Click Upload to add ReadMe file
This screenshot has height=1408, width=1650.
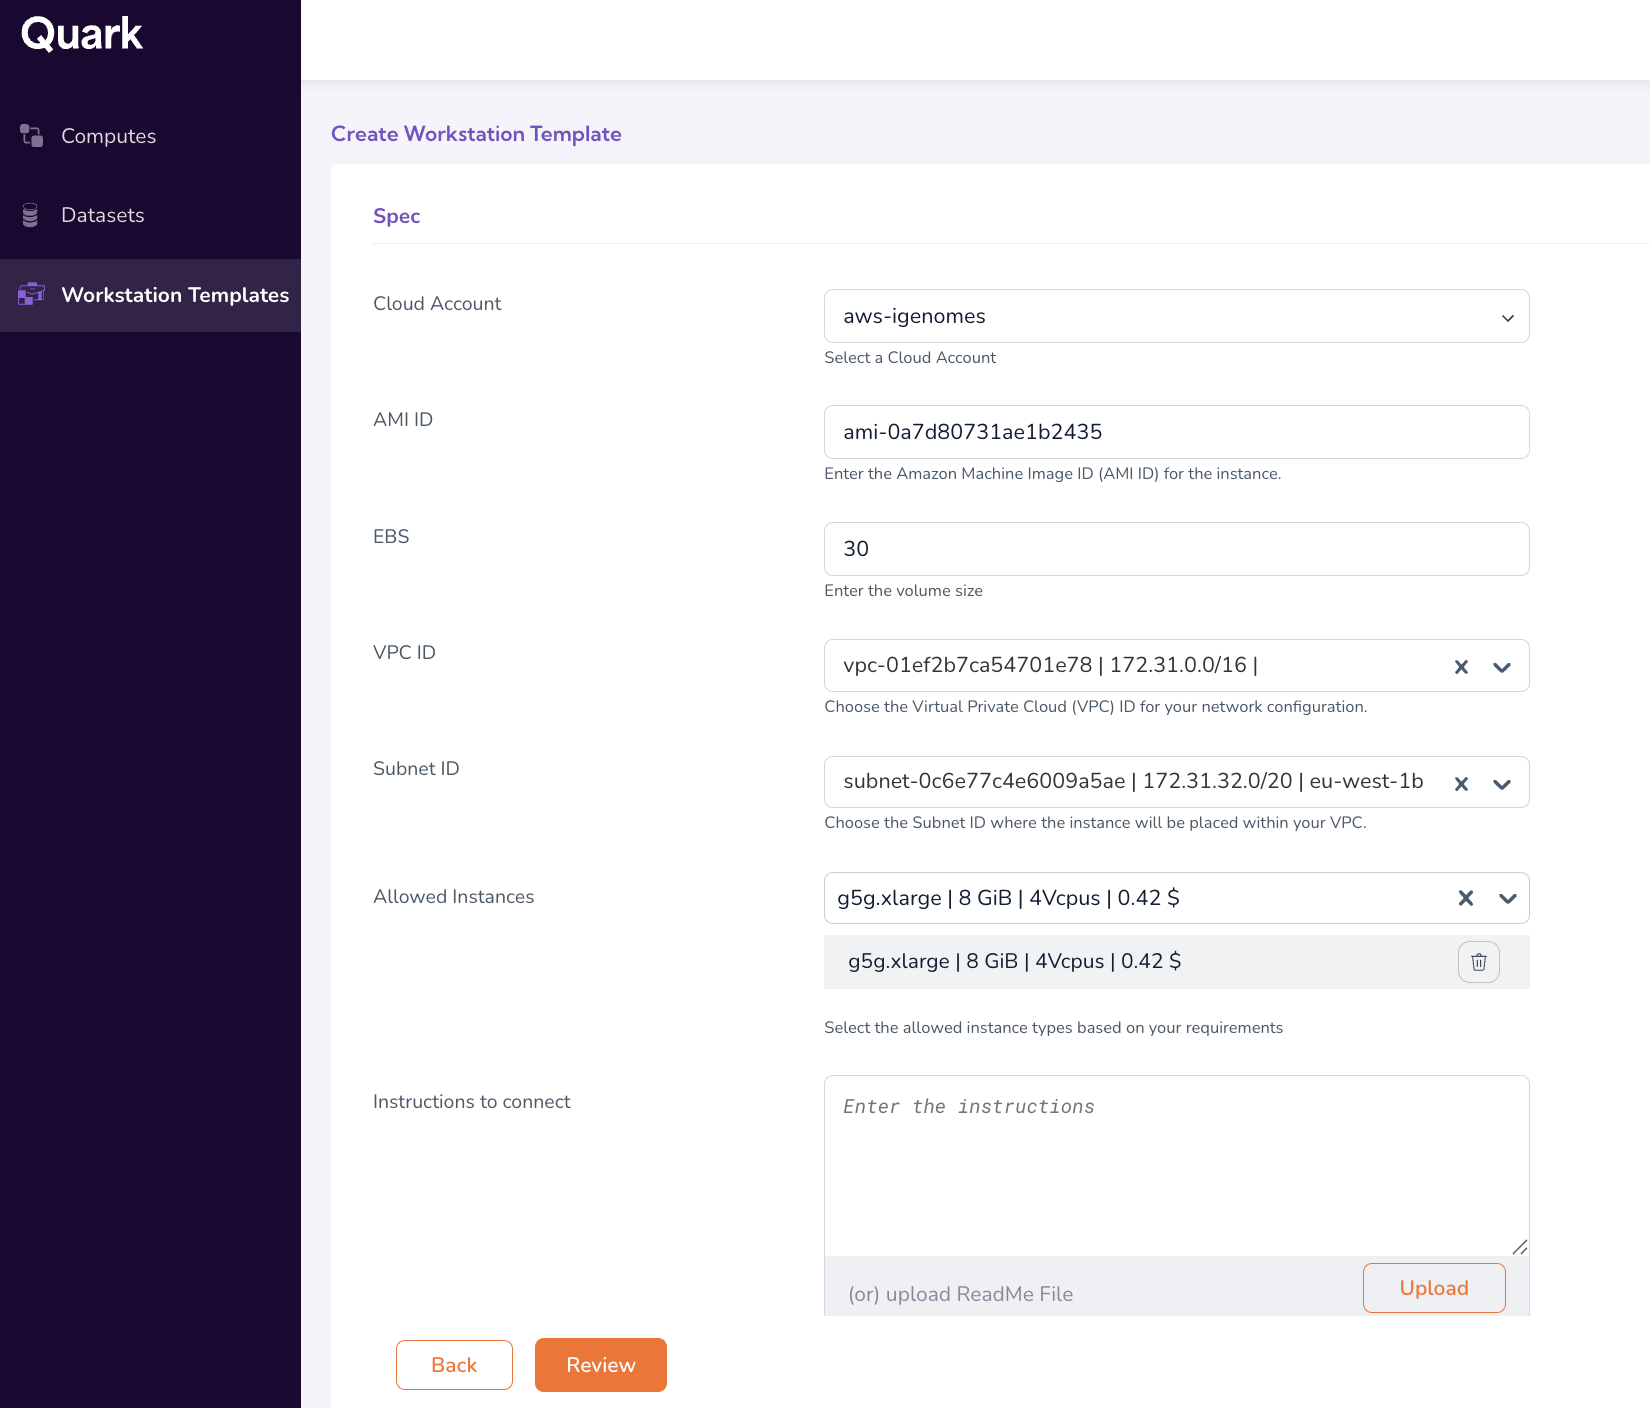pos(1434,1288)
